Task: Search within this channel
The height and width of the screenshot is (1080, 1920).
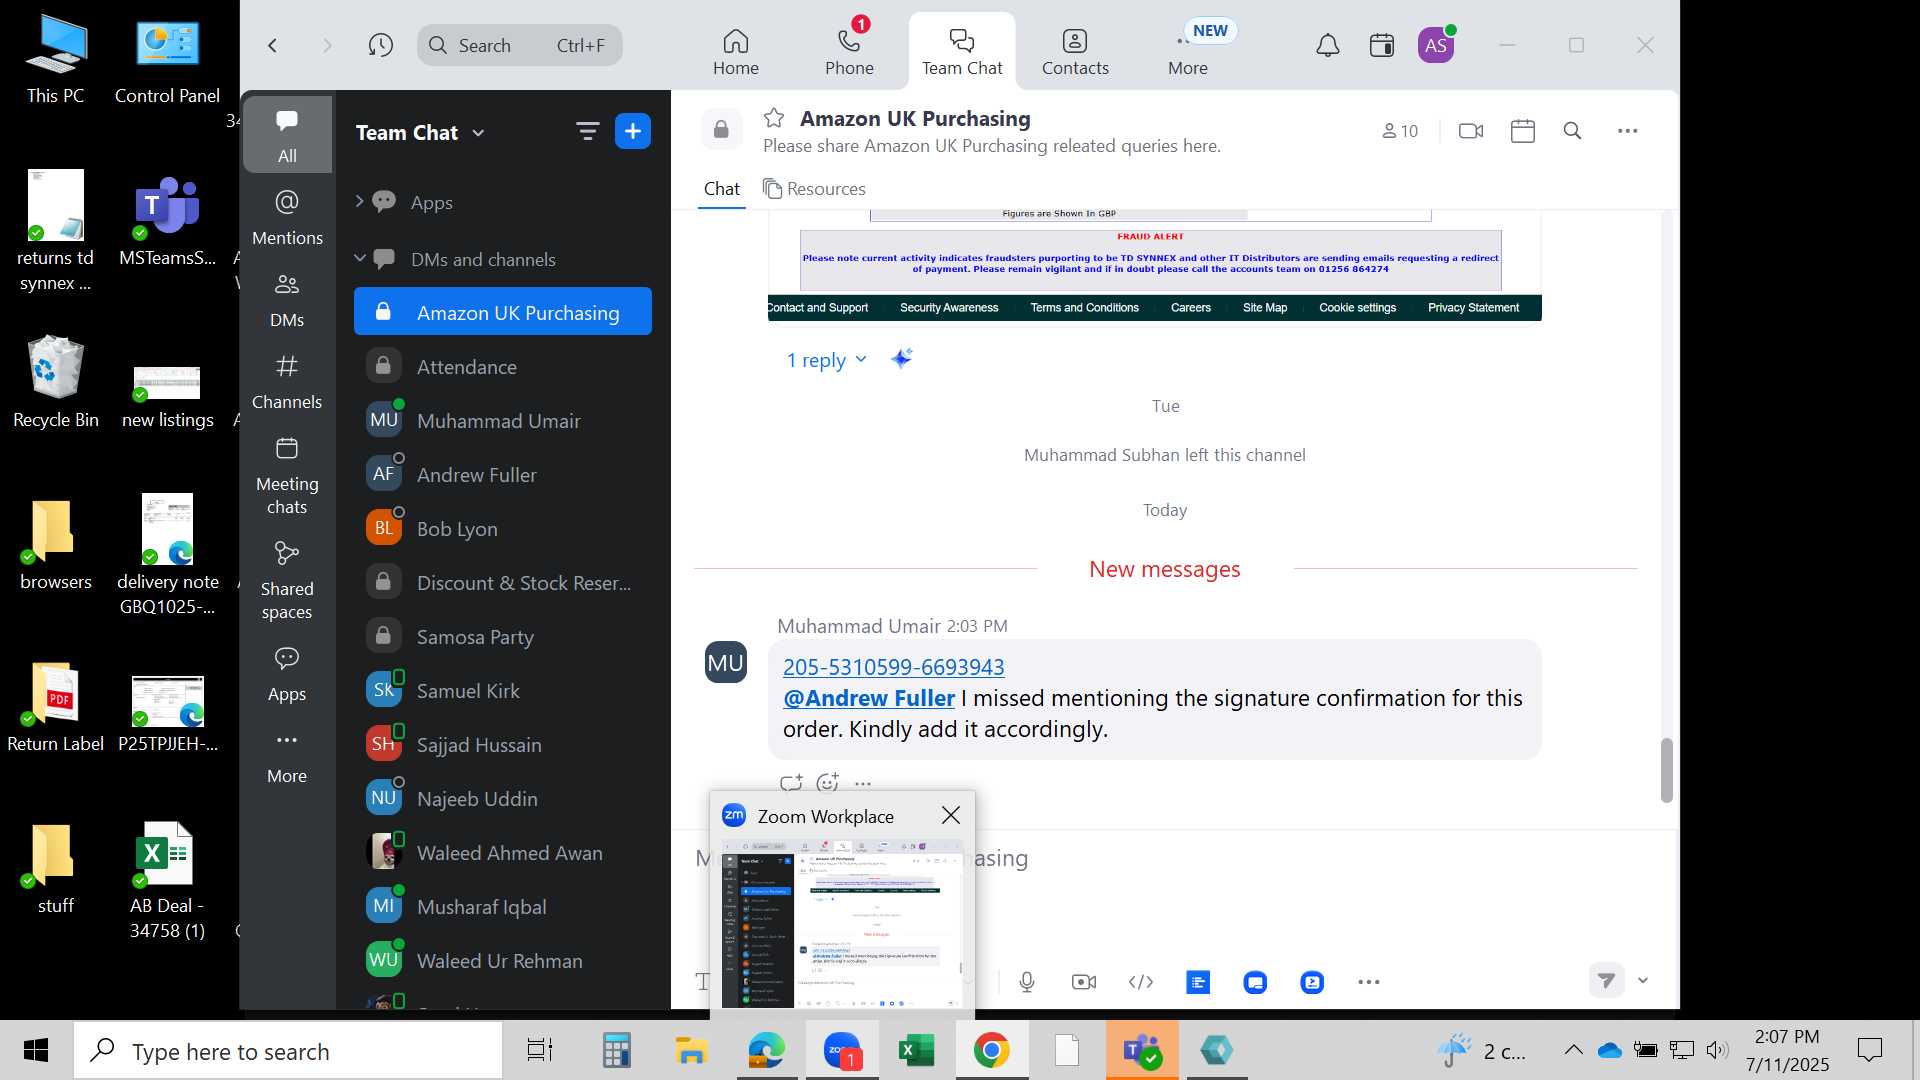Action: (1572, 131)
